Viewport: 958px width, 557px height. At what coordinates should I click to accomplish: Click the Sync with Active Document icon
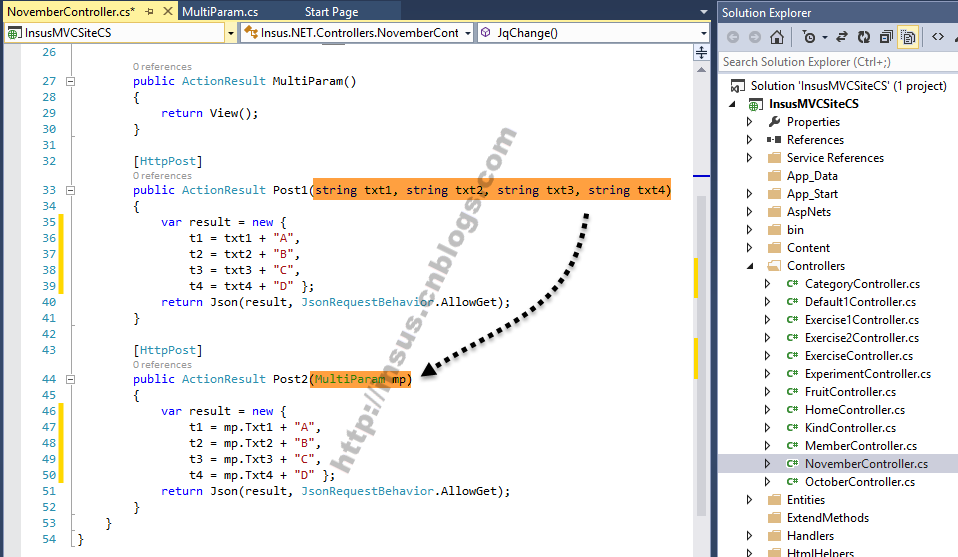pos(842,37)
